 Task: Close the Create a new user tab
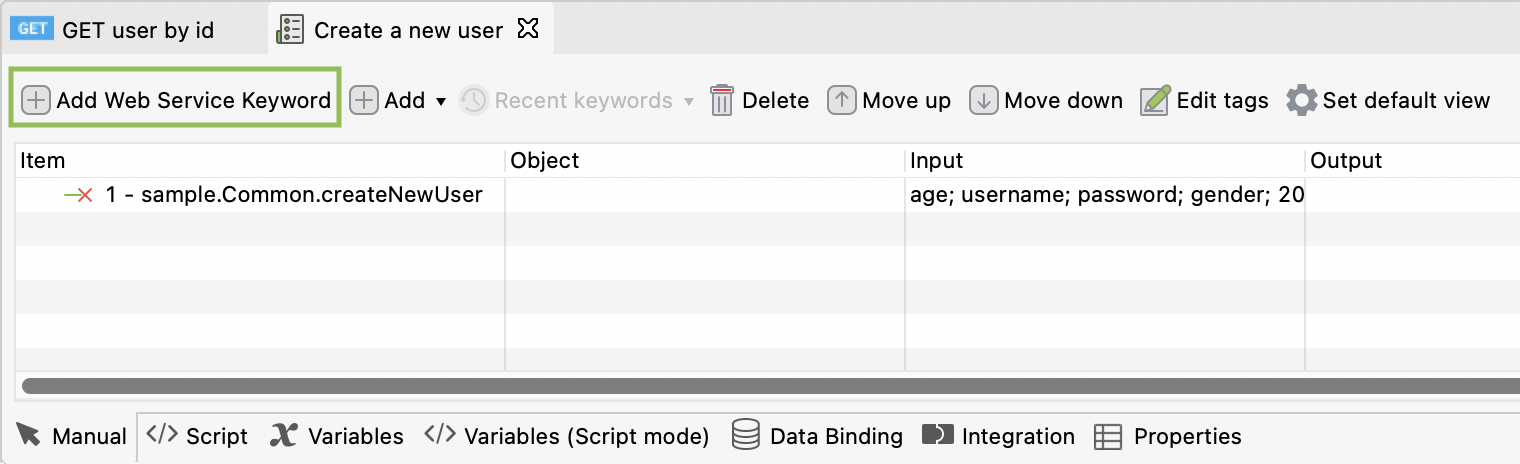click(x=527, y=30)
